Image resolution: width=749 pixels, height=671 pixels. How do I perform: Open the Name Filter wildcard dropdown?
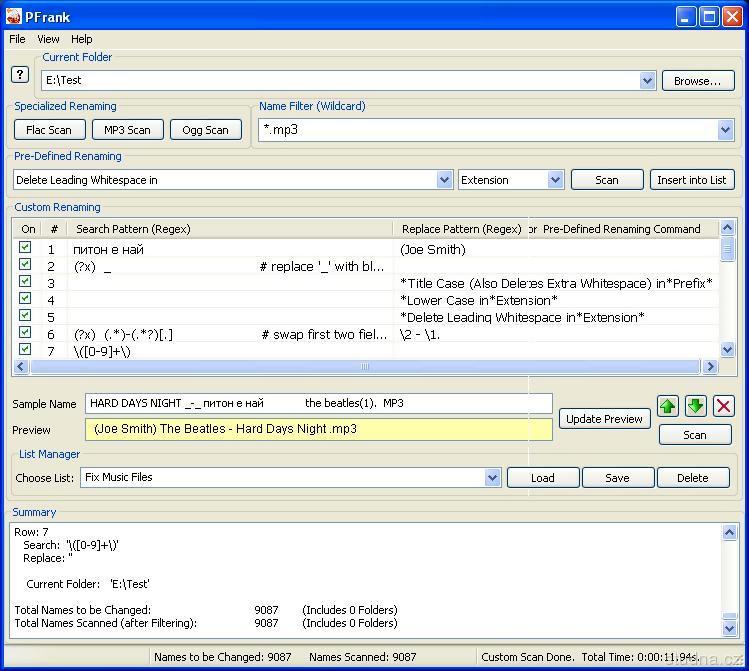725,130
